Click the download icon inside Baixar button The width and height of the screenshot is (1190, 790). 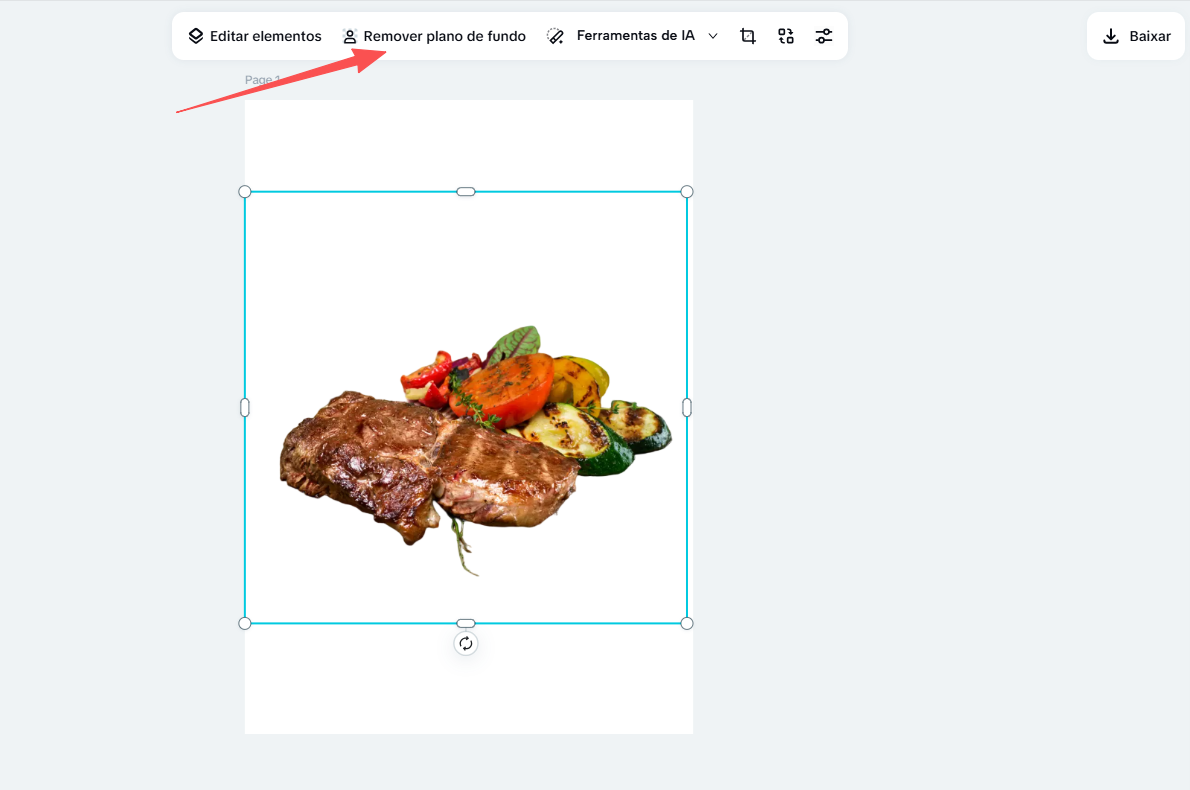(1110, 35)
